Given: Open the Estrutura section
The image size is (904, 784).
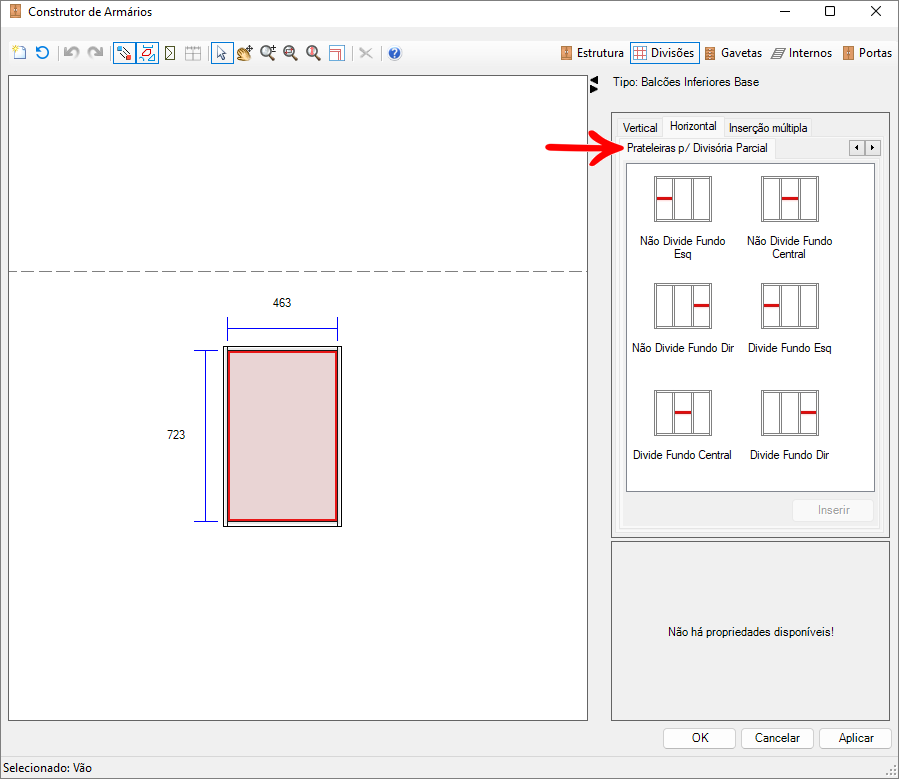Looking at the screenshot, I should coord(592,53).
